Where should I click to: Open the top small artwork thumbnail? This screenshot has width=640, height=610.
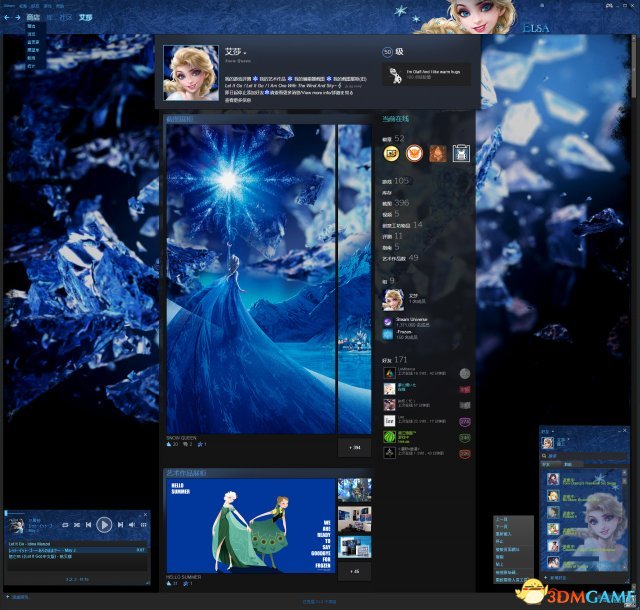coord(354,490)
